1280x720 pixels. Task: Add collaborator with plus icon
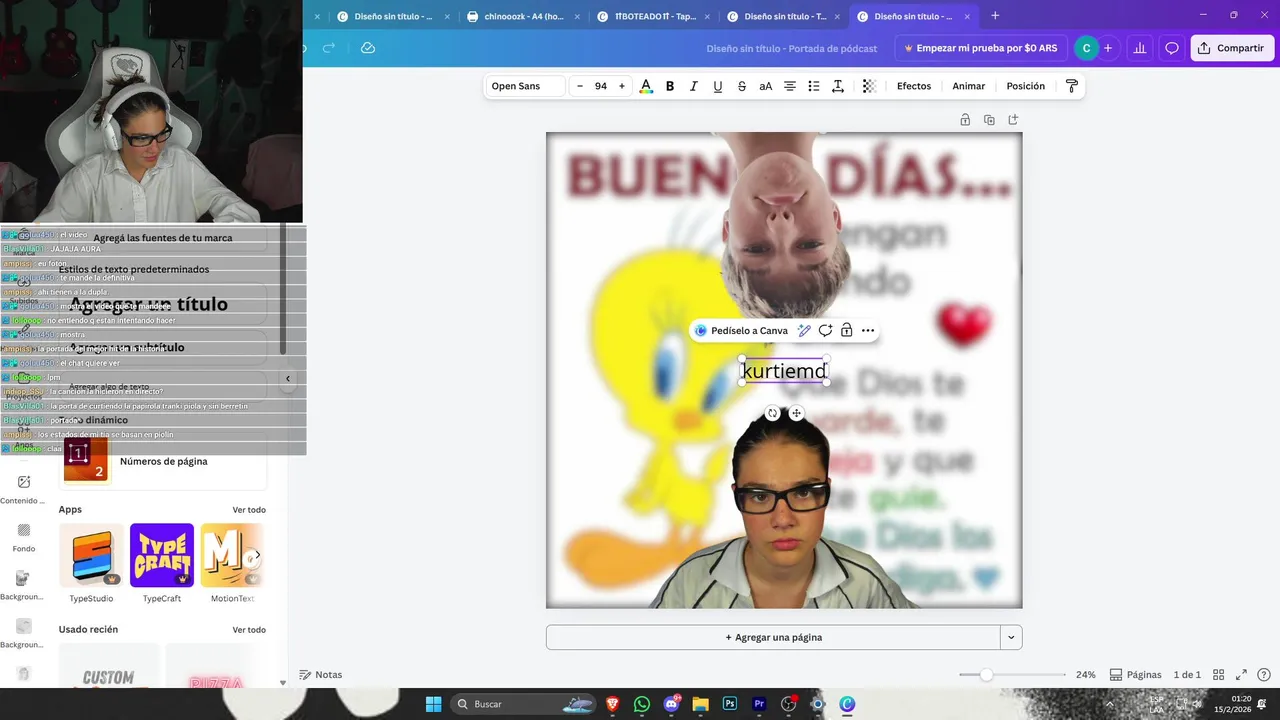[x=1108, y=48]
